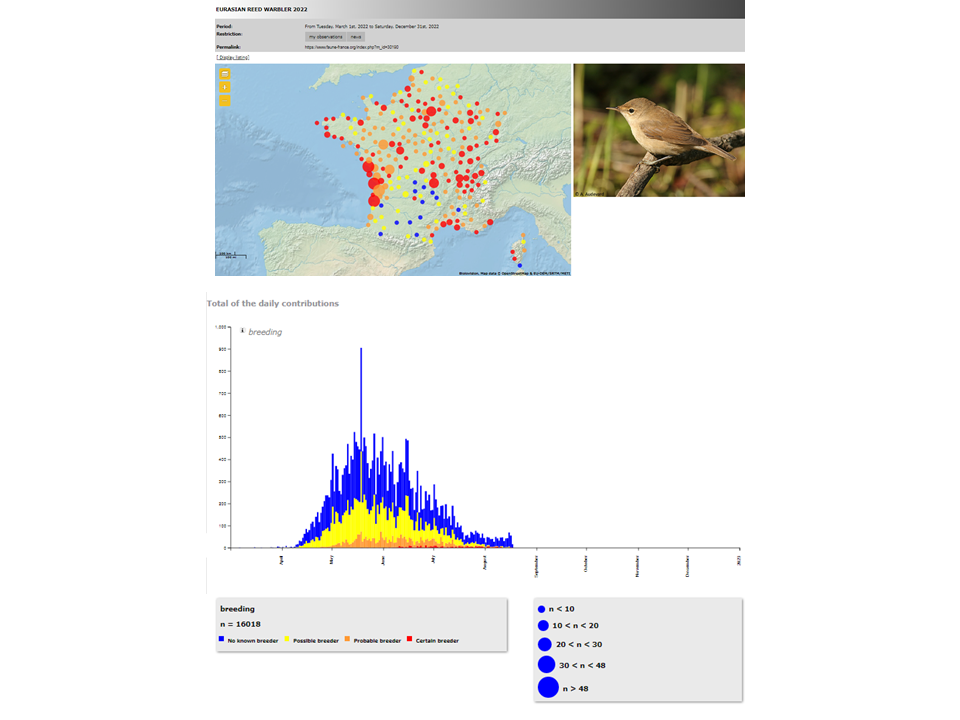This screenshot has width=960, height=720.
Task: Click the info icon beside breeding
Action: pos(242,331)
